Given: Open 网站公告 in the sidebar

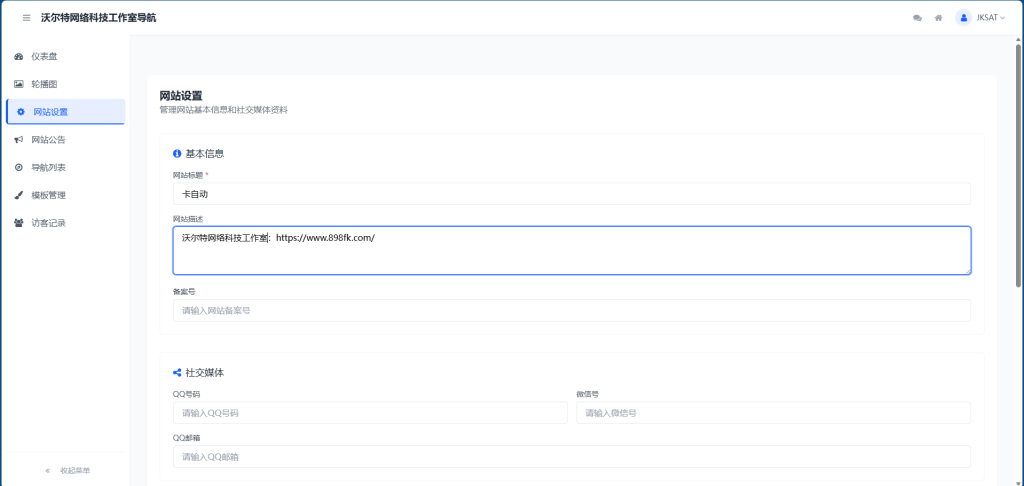Looking at the screenshot, I should tap(65, 140).
